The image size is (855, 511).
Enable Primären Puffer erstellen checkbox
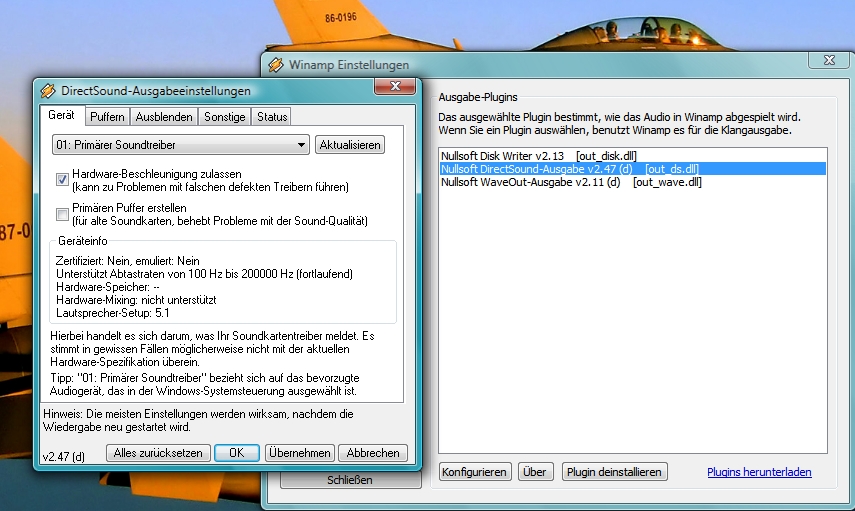click(x=62, y=214)
